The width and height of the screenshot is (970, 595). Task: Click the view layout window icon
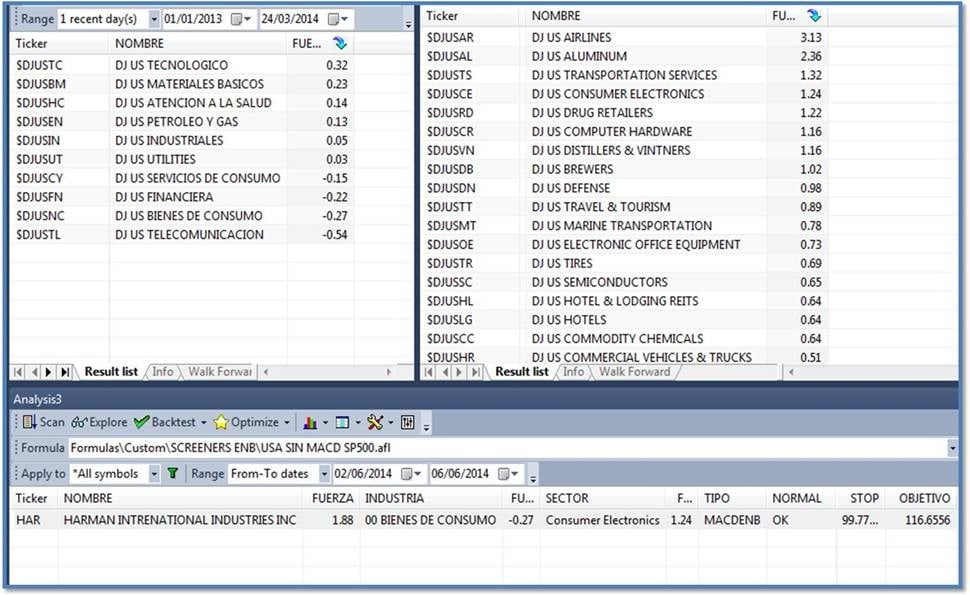(x=342, y=423)
